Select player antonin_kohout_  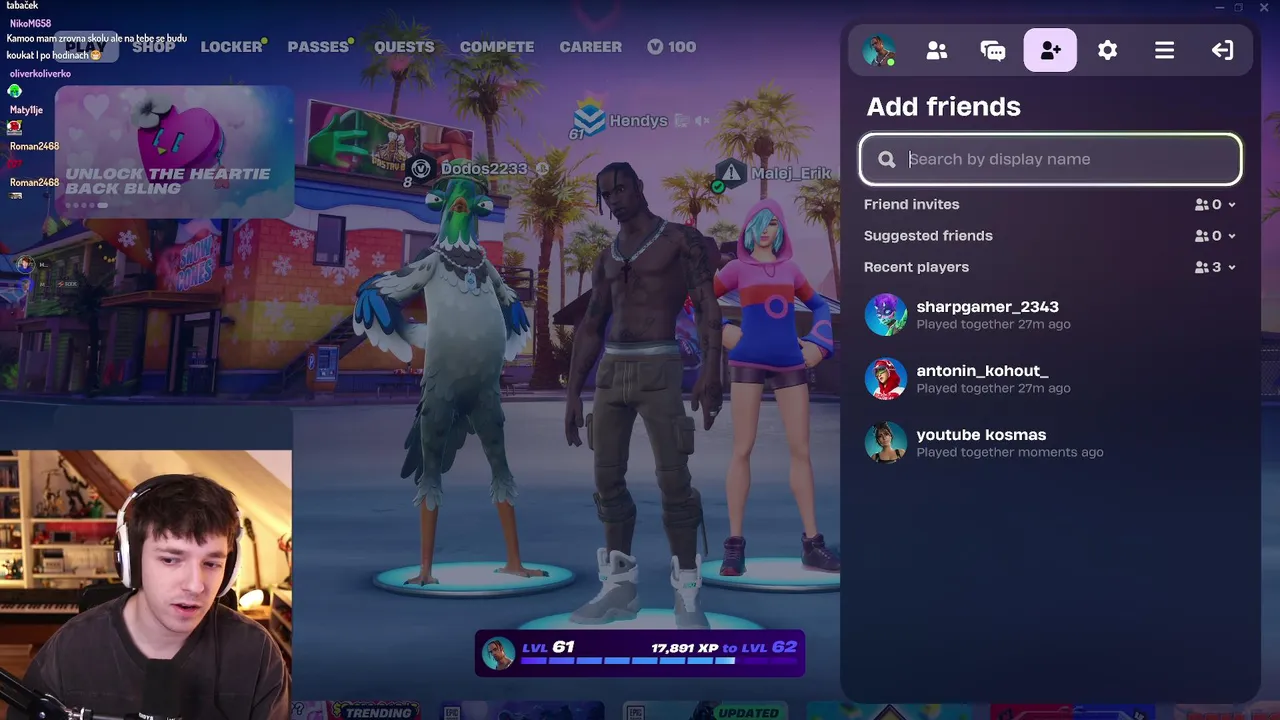(1050, 378)
